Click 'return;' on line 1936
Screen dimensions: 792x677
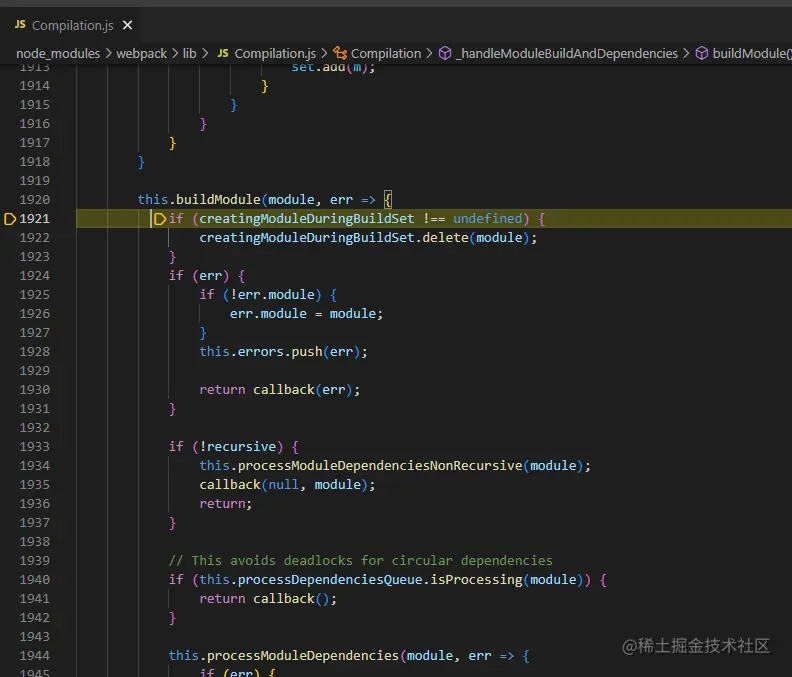coord(226,504)
